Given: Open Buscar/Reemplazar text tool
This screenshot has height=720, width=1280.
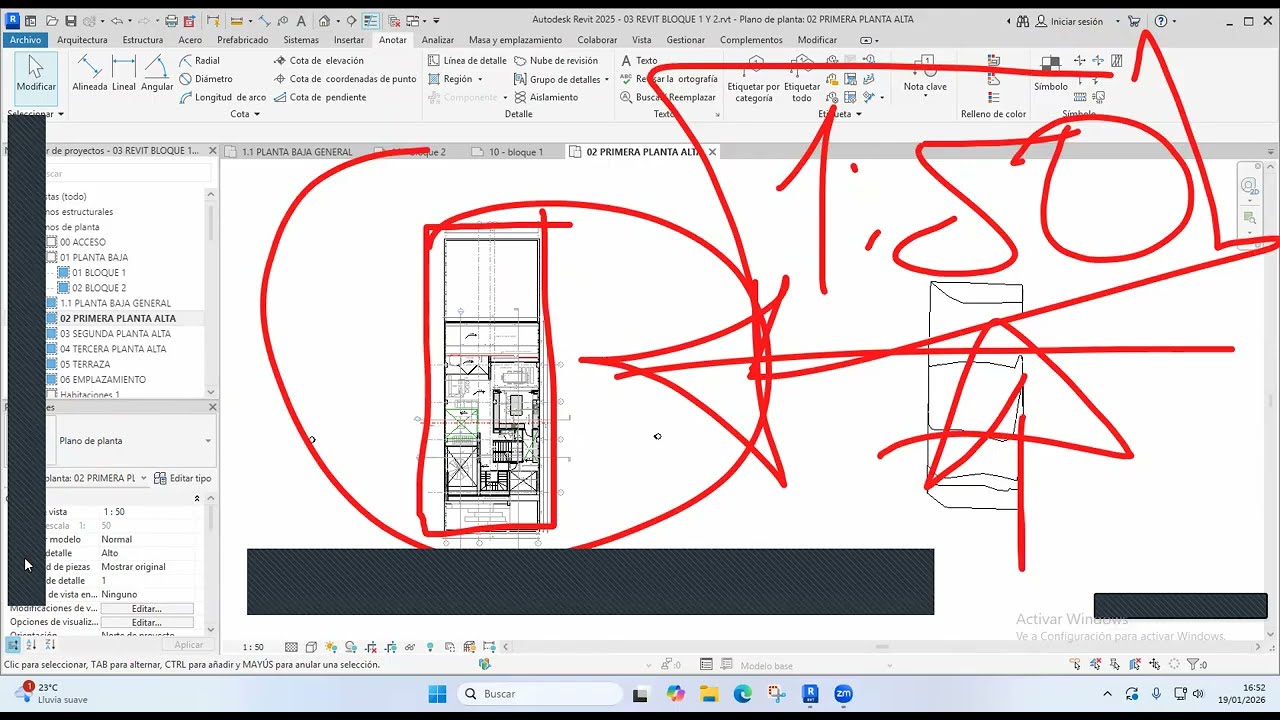Looking at the screenshot, I should 668,97.
